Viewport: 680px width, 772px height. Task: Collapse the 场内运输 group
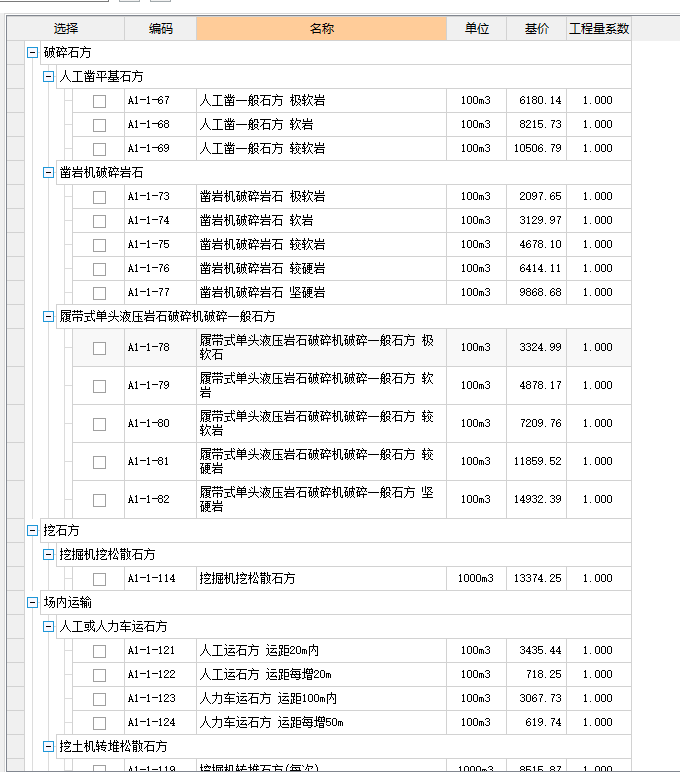point(32,602)
